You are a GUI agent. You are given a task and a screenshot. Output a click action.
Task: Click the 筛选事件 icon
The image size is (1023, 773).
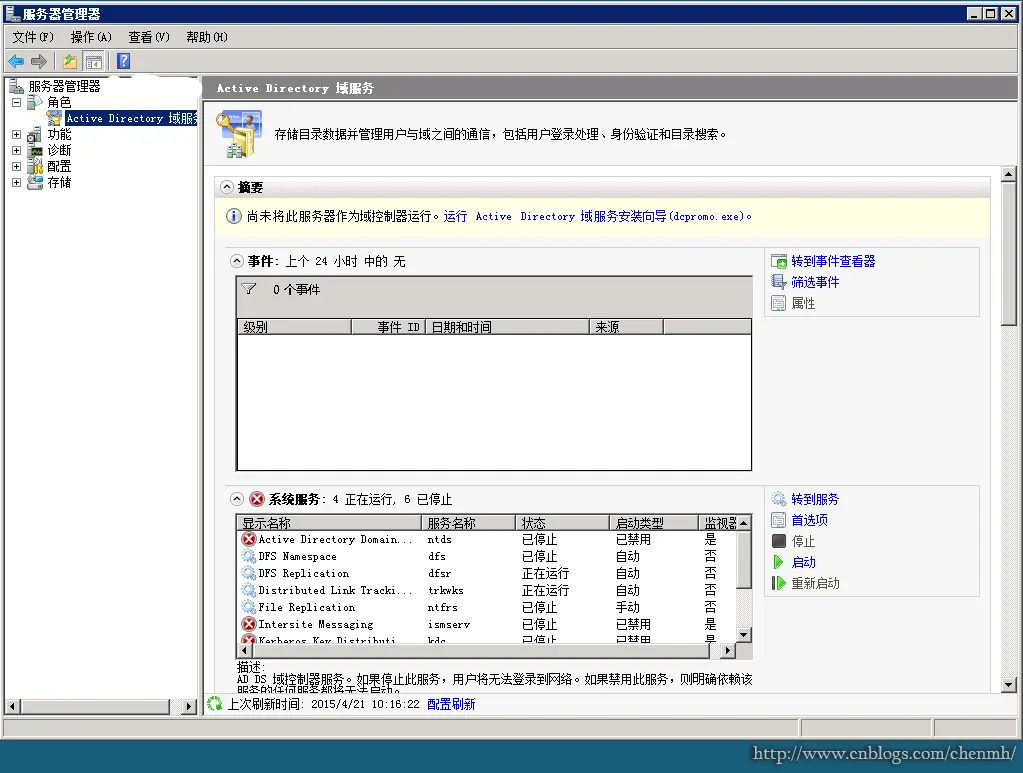coord(778,282)
